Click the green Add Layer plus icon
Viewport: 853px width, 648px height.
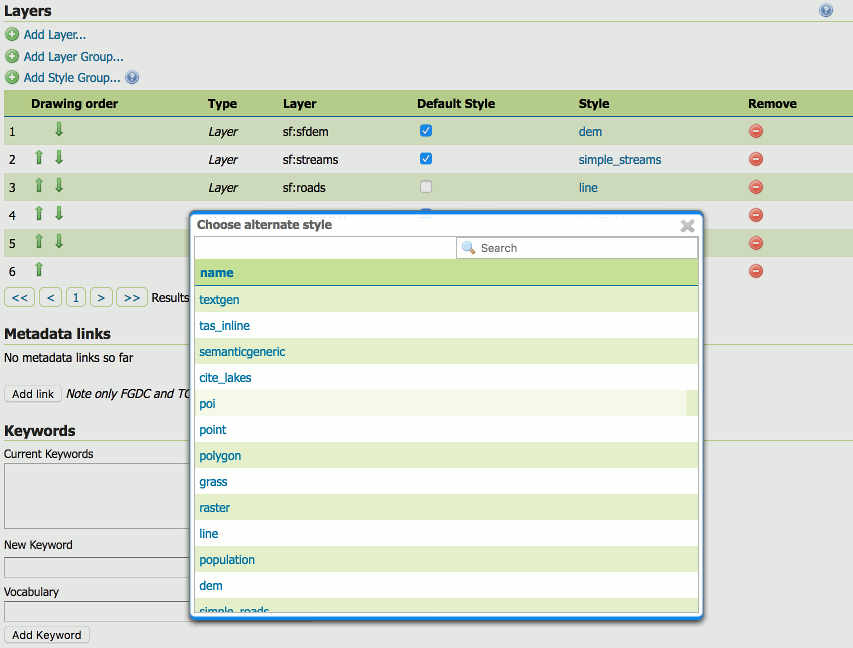[12, 35]
